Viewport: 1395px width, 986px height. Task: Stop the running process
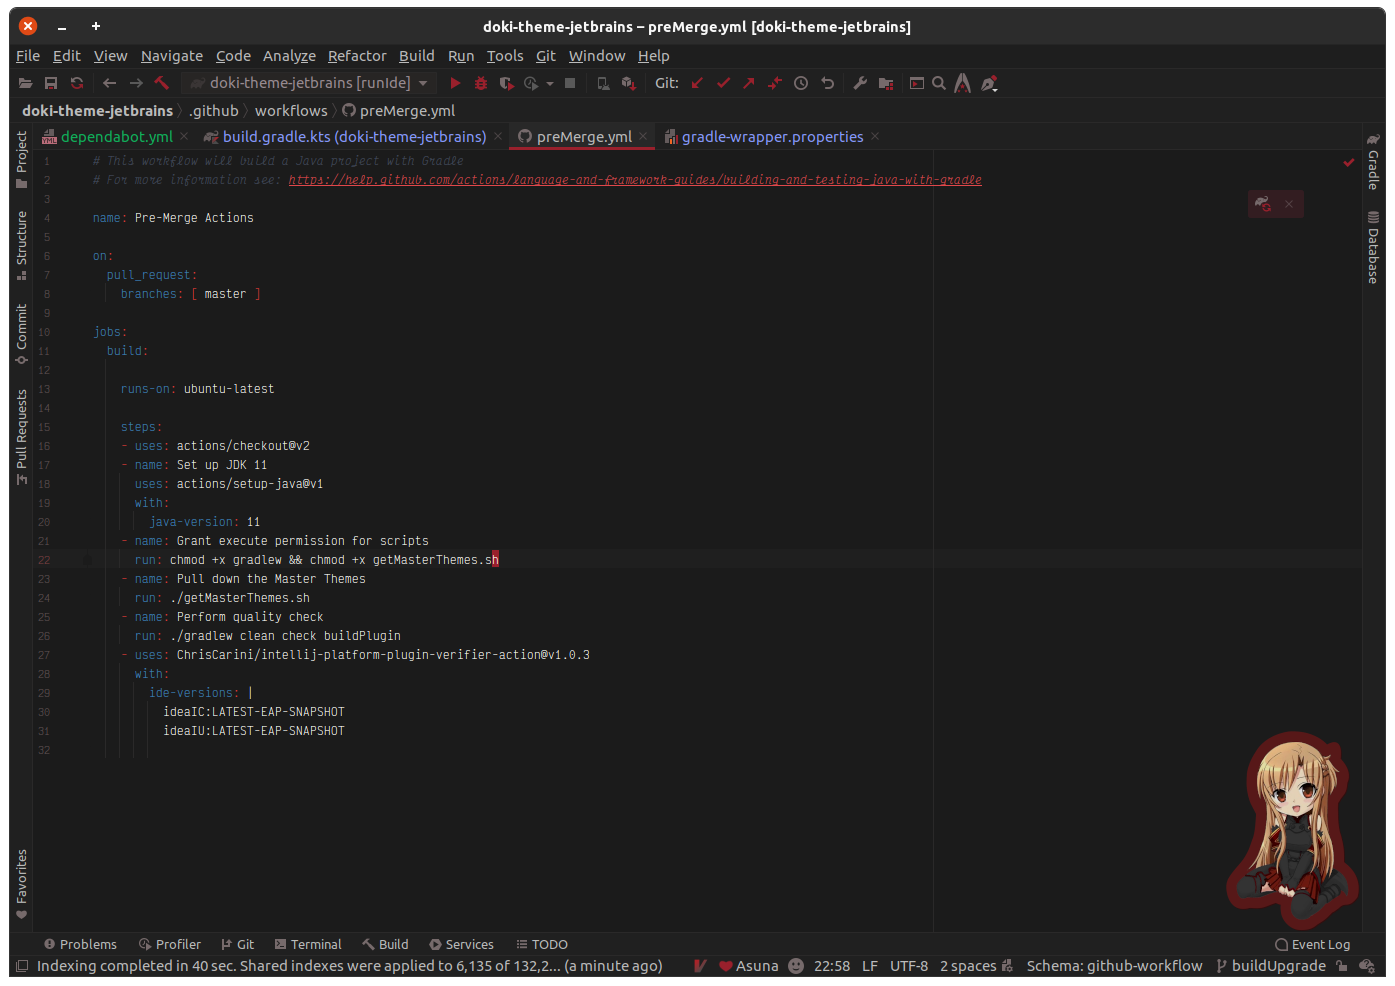tap(571, 83)
